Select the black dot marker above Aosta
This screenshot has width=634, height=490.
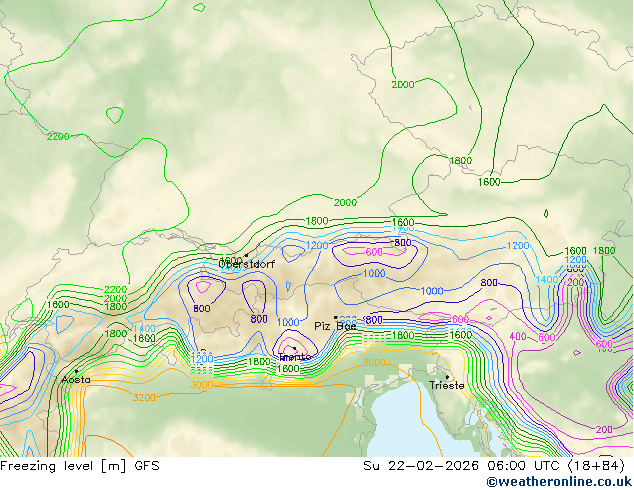[76, 371]
